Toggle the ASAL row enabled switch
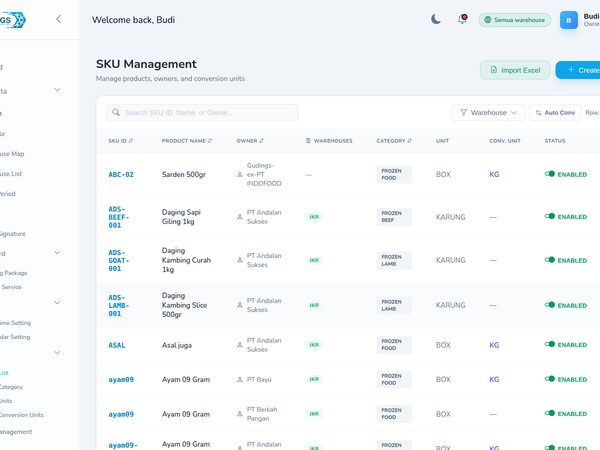600x450 pixels. point(550,344)
